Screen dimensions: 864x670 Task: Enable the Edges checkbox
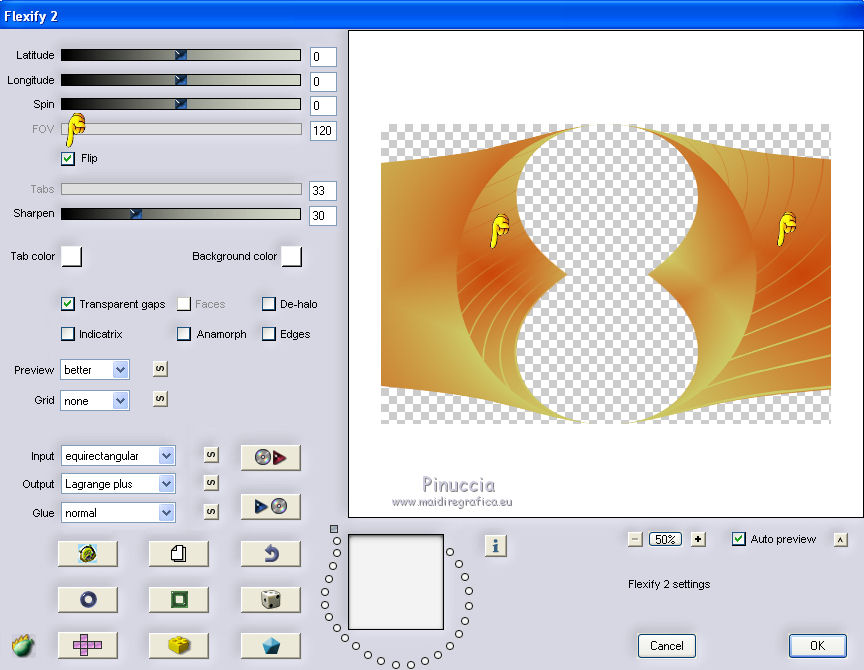click(x=269, y=334)
